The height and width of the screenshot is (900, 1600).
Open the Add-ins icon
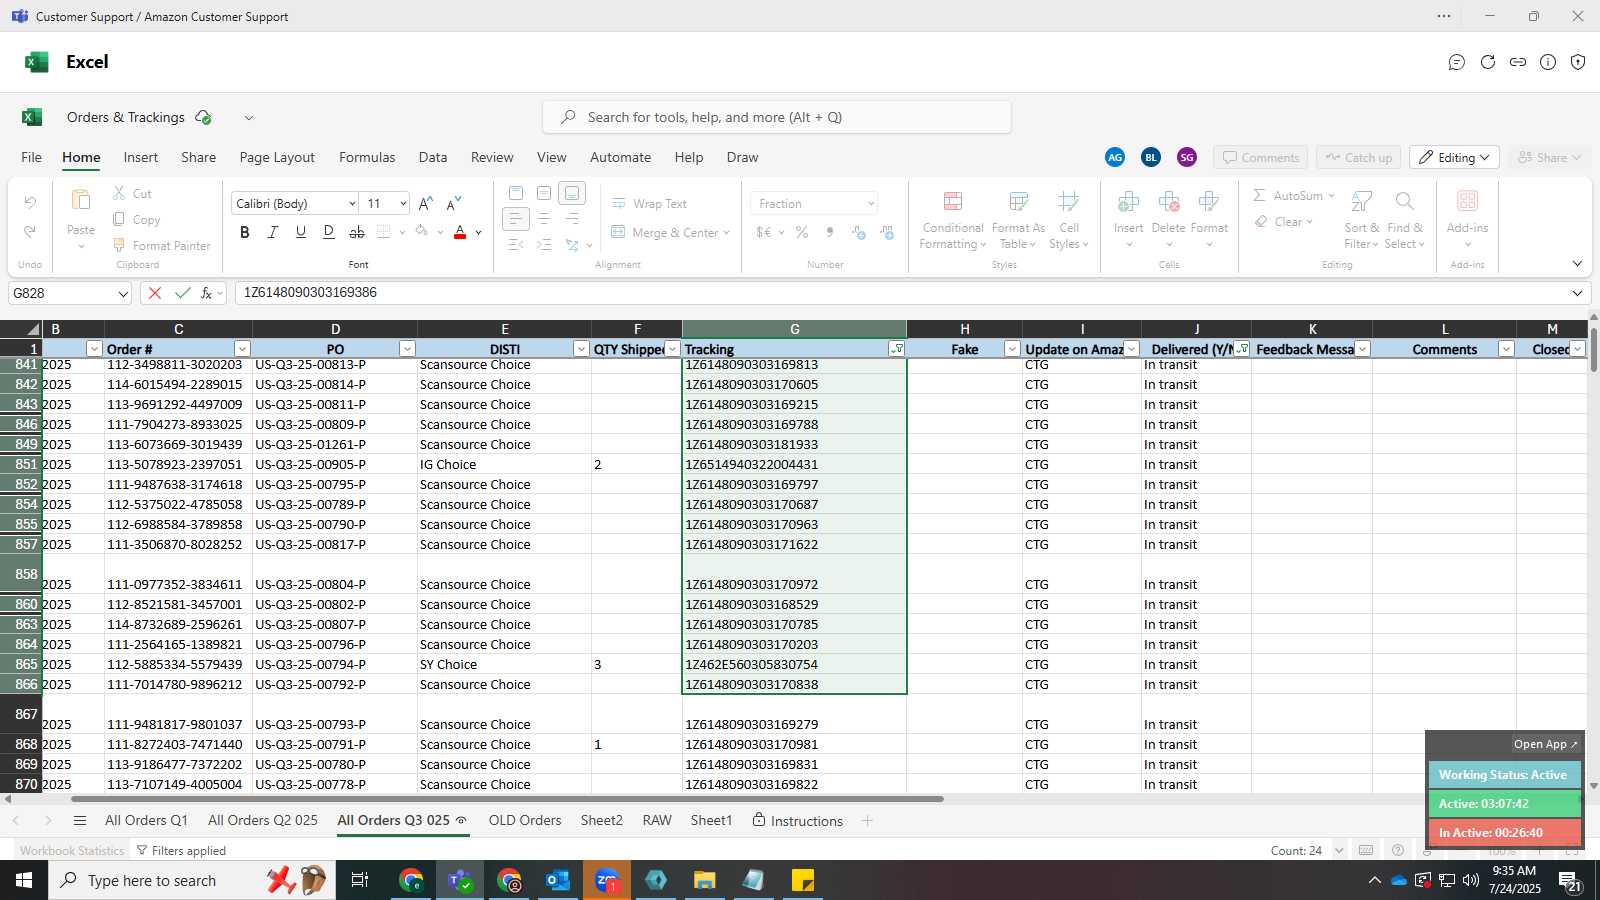(1467, 201)
